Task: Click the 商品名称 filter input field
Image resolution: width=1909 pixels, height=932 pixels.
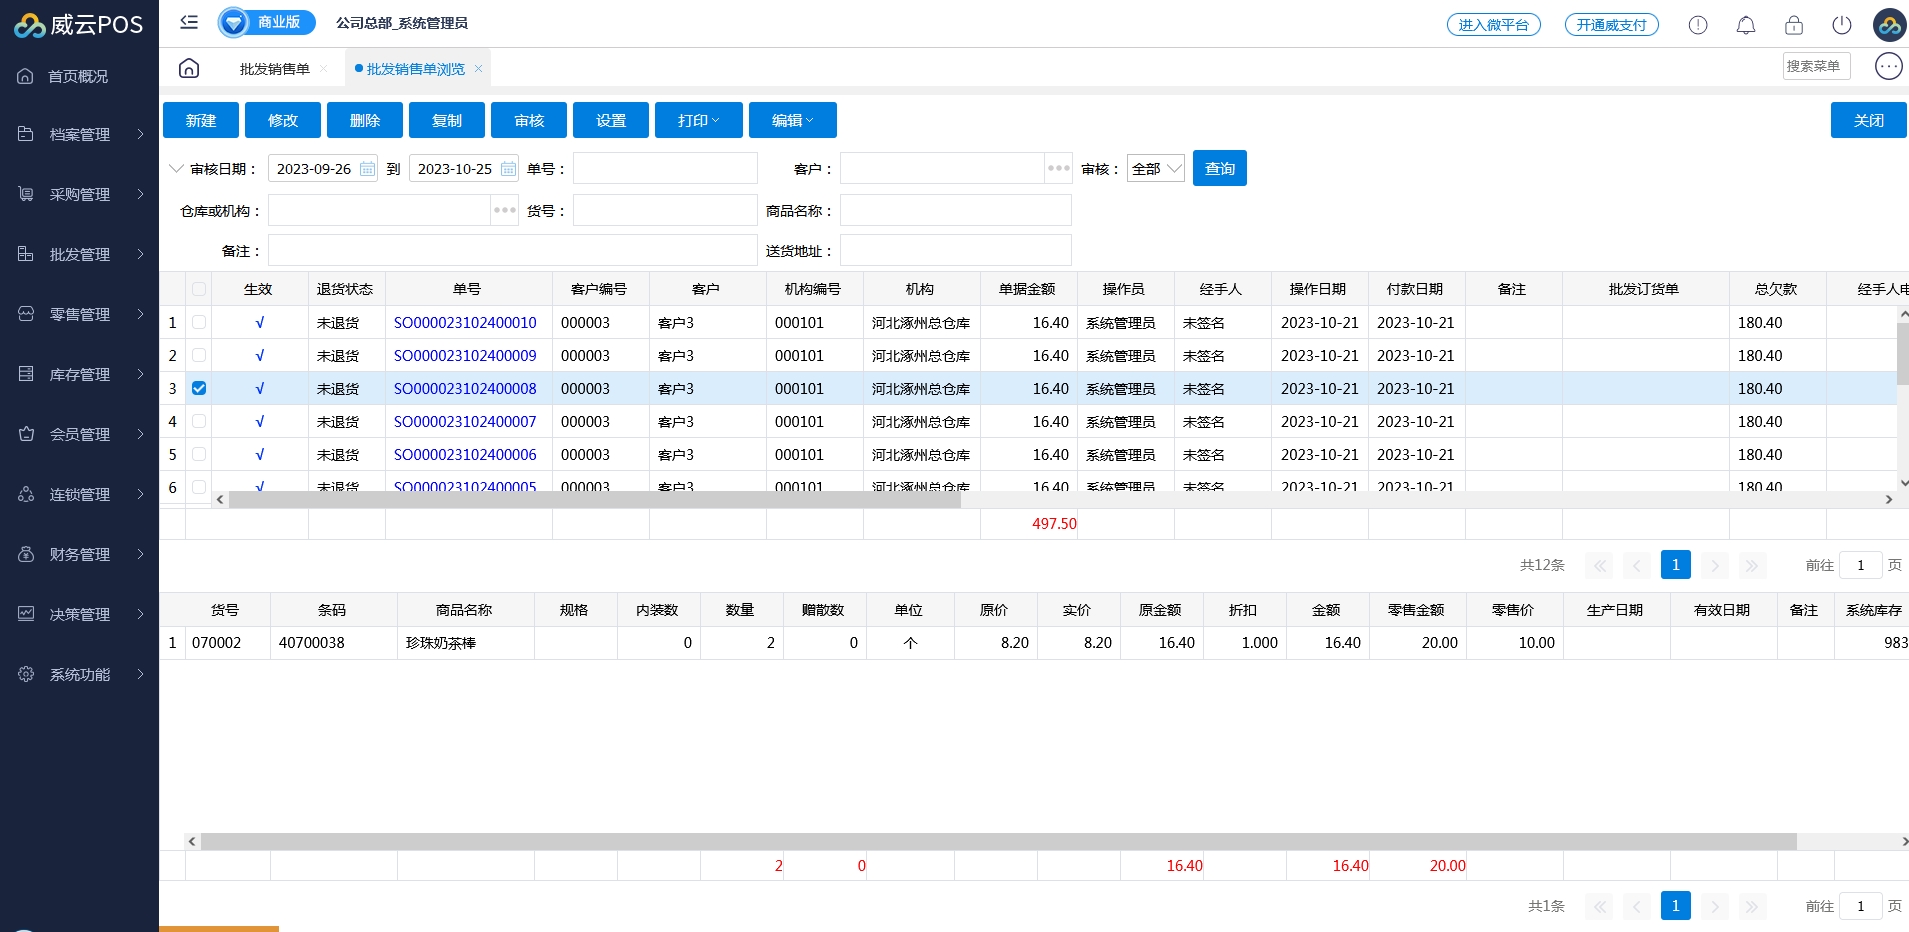Action: 955,210
